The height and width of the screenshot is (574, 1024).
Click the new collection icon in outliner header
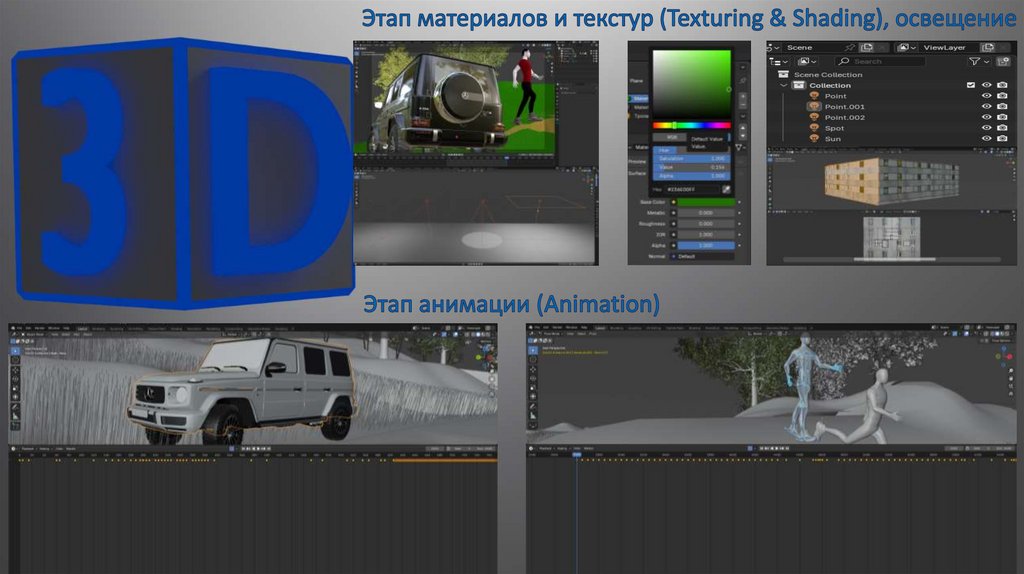click(1003, 61)
